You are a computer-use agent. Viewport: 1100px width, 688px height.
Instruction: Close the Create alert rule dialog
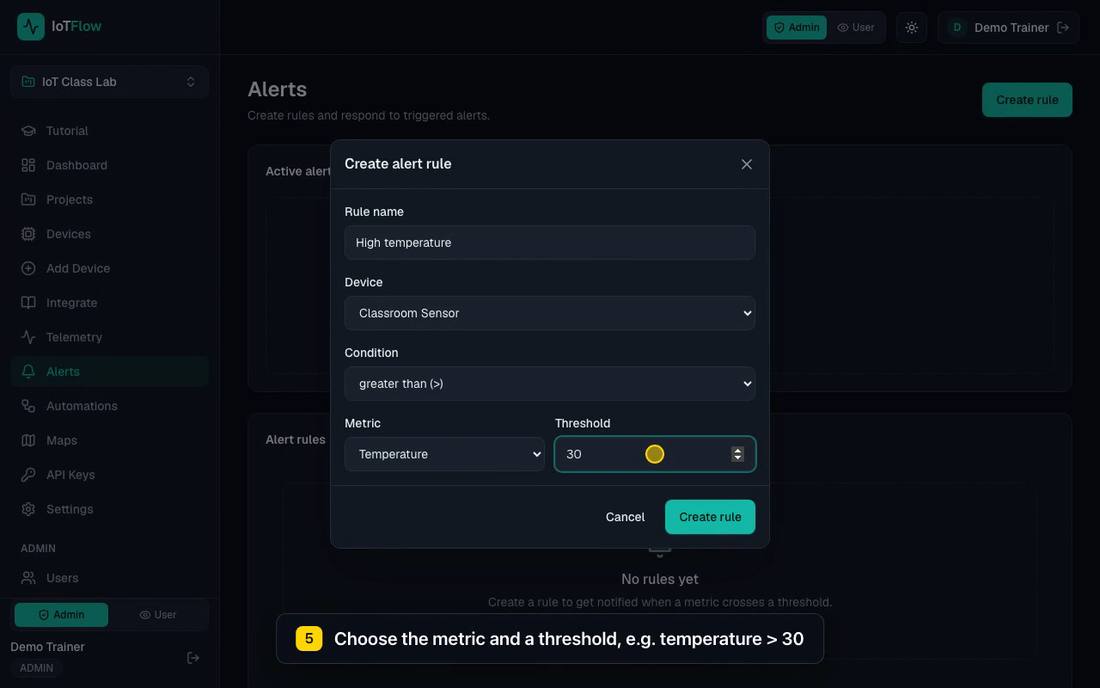(x=746, y=164)
